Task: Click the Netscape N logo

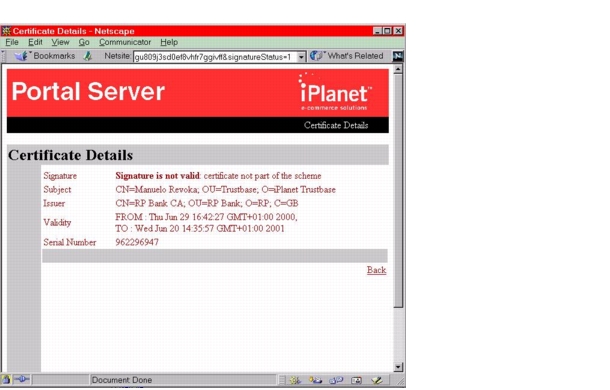Action: click(x=398, y=56)
